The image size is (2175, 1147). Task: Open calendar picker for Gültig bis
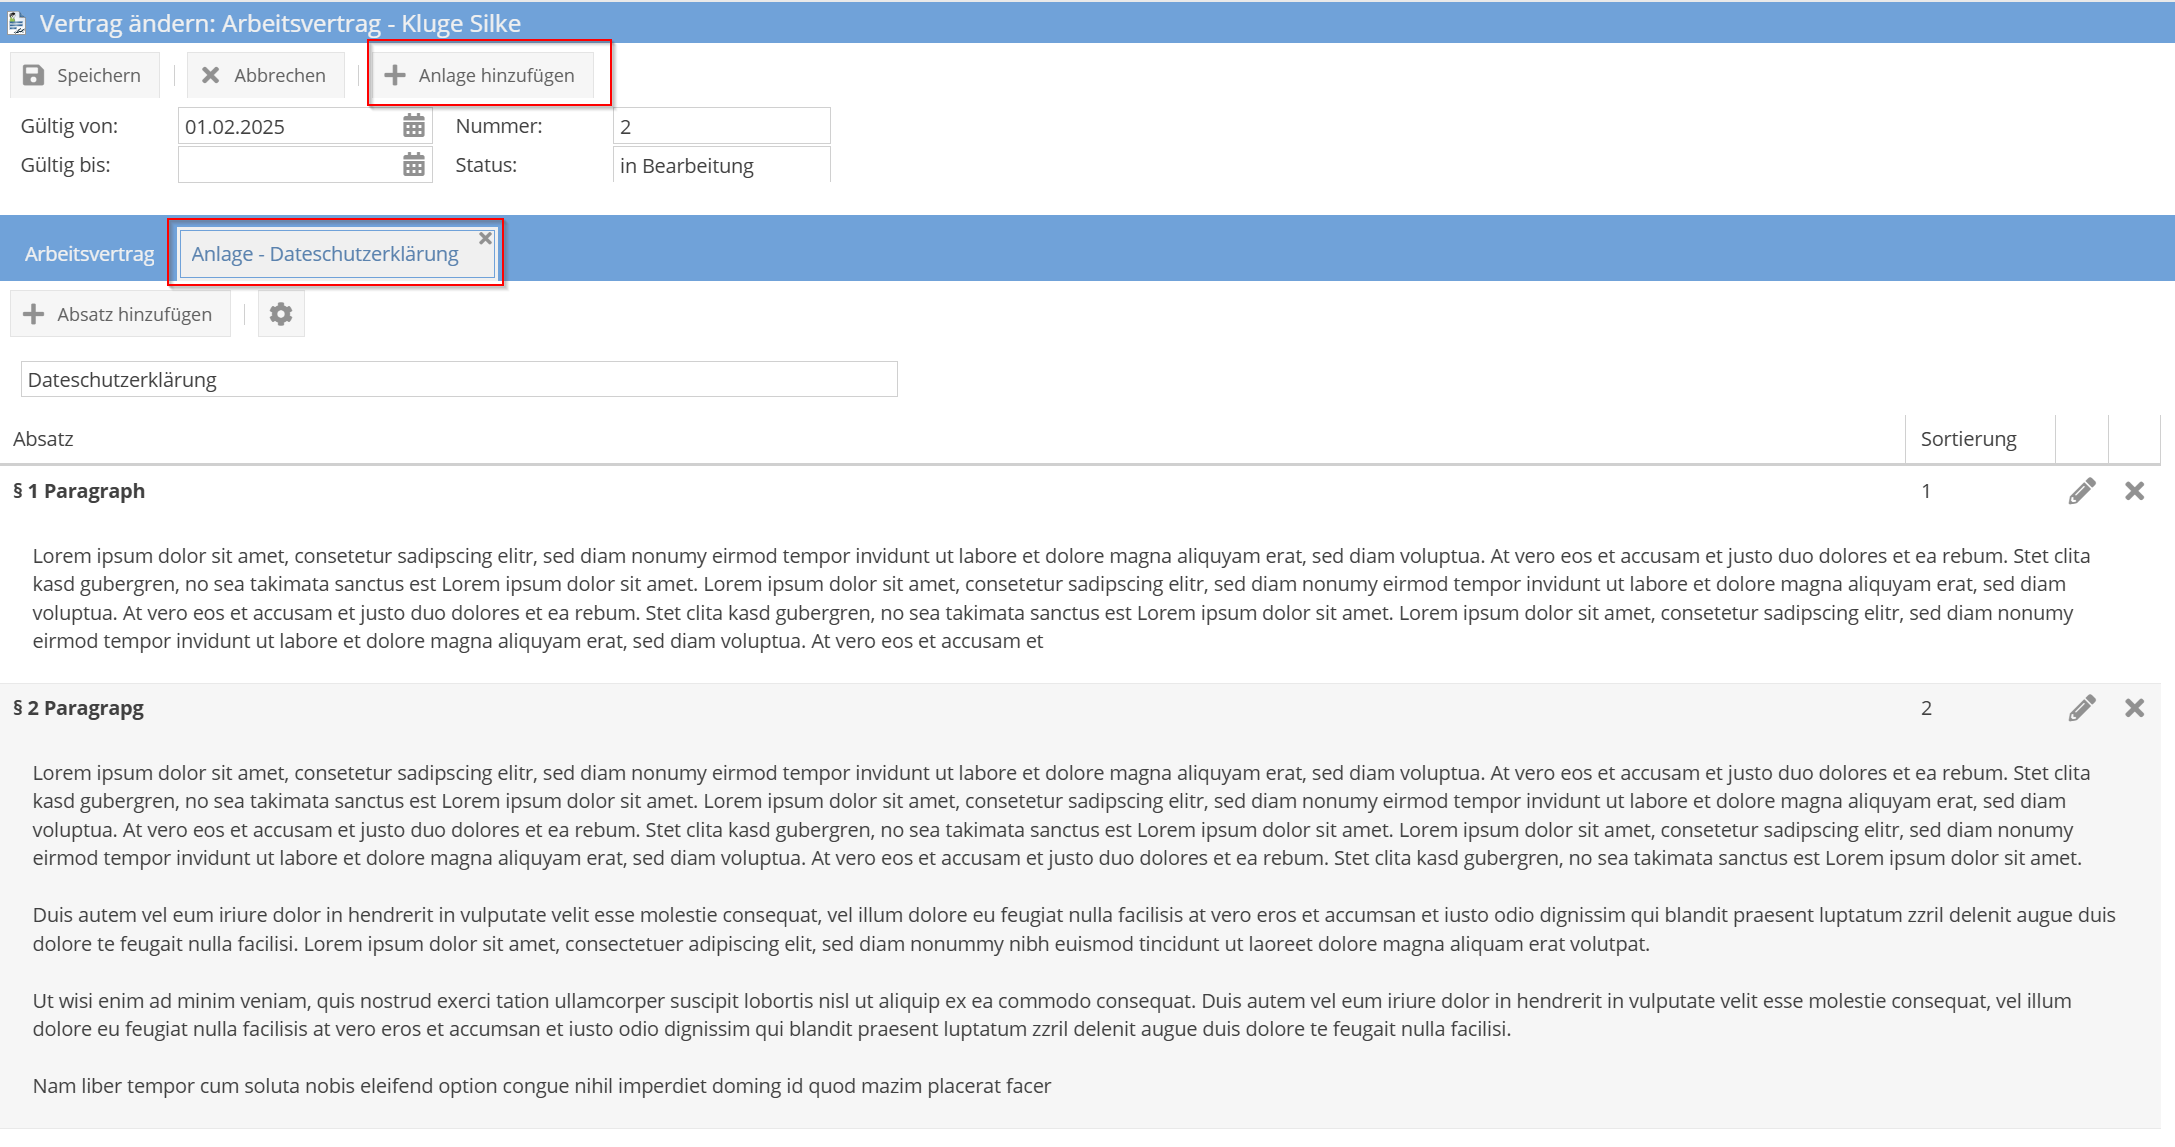point(413,165)
